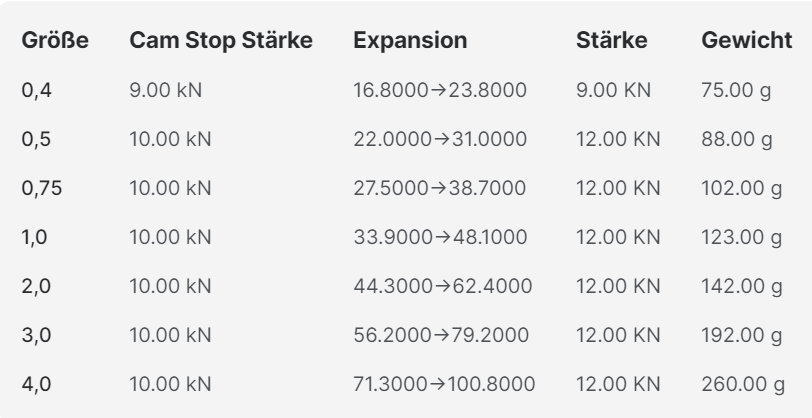Click the Cam Stop Stärke column header
The height and width of the screenshot is (418, 812).
tap(221, 44)
